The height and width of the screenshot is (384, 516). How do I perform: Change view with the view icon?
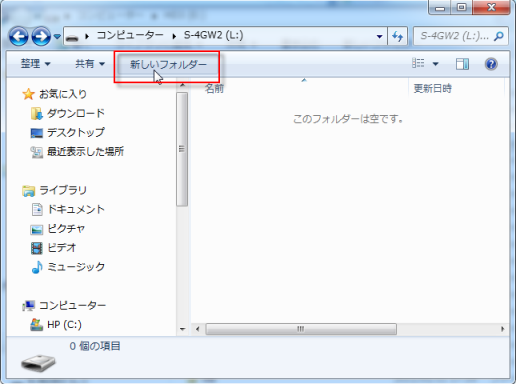pyautogui.click(x=418, y=63)
